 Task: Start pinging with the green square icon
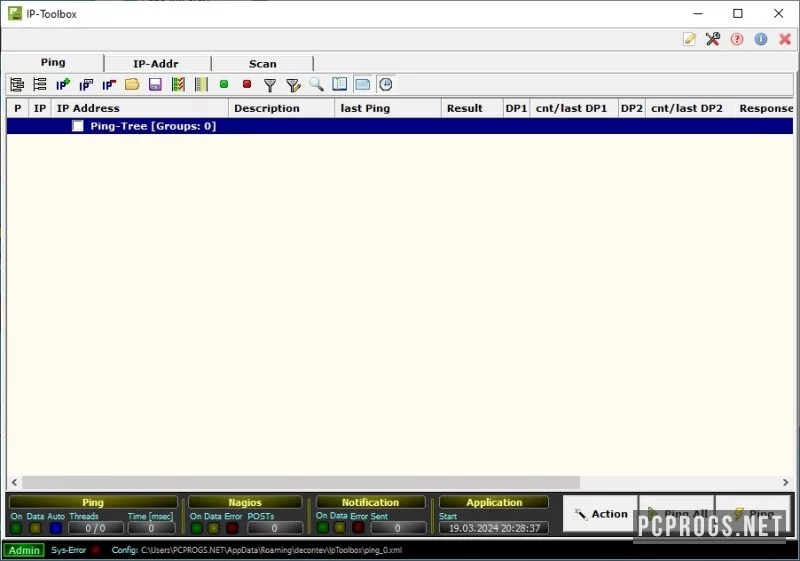click(x=223, y=84)
